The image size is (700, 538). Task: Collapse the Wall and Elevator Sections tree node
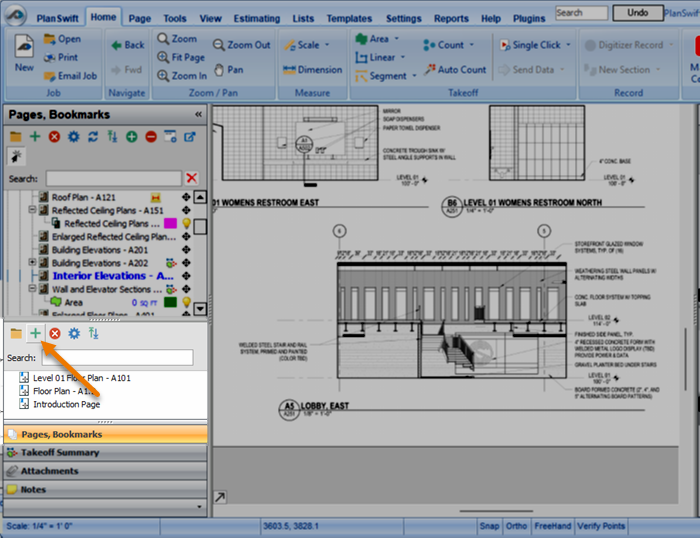click(32, 288)
